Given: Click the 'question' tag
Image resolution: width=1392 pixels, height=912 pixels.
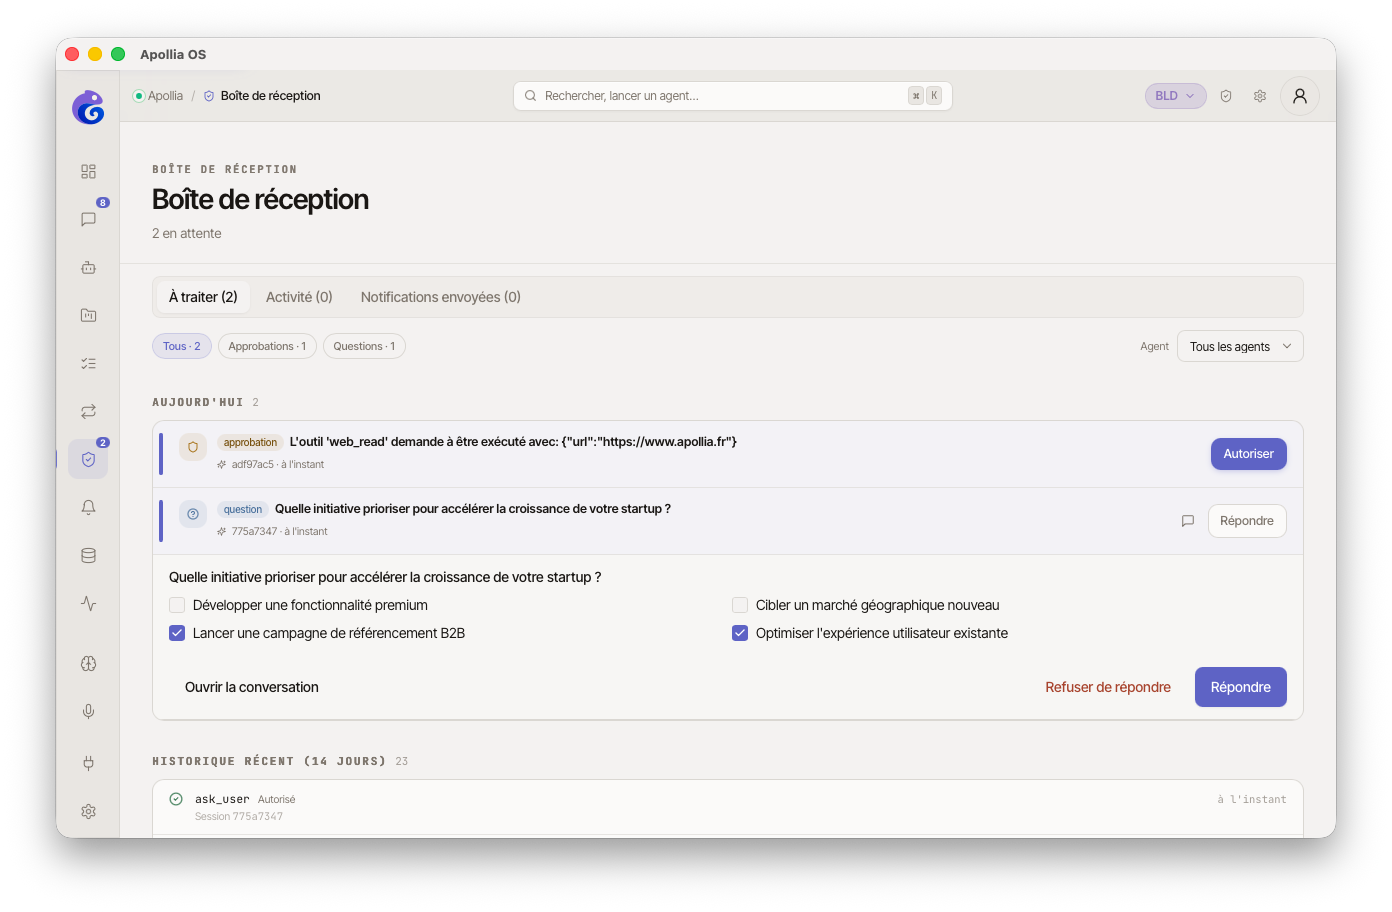Looking at the screenshot, I should point(243,509).
